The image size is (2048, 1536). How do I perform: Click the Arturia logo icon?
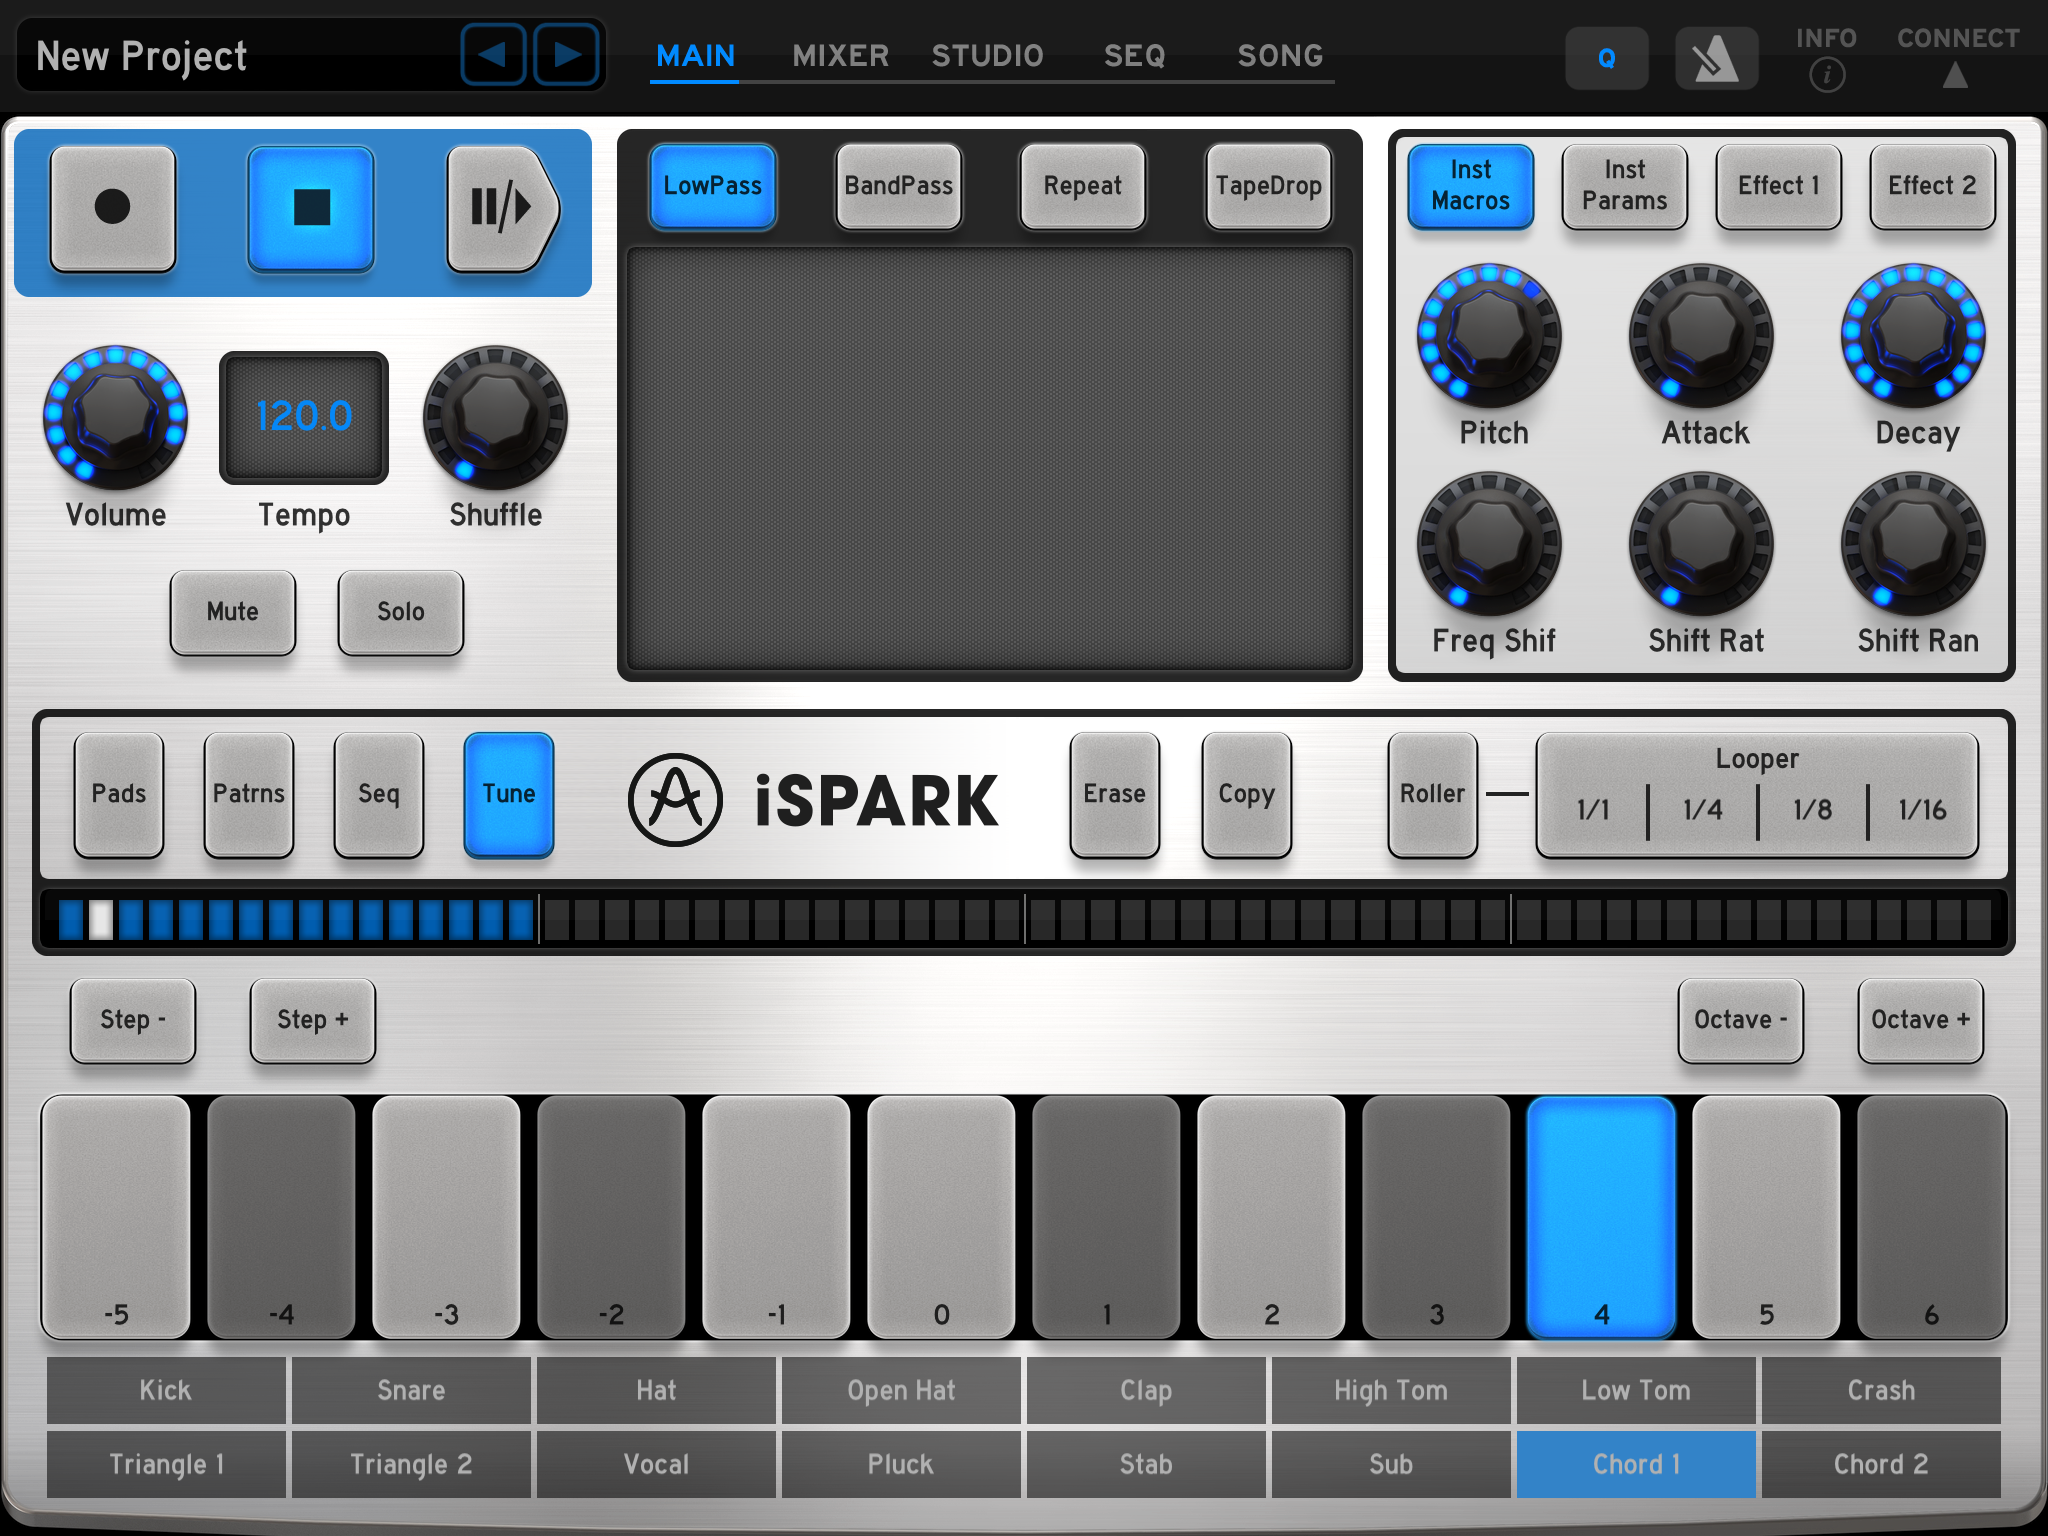(x=675, y=799)
